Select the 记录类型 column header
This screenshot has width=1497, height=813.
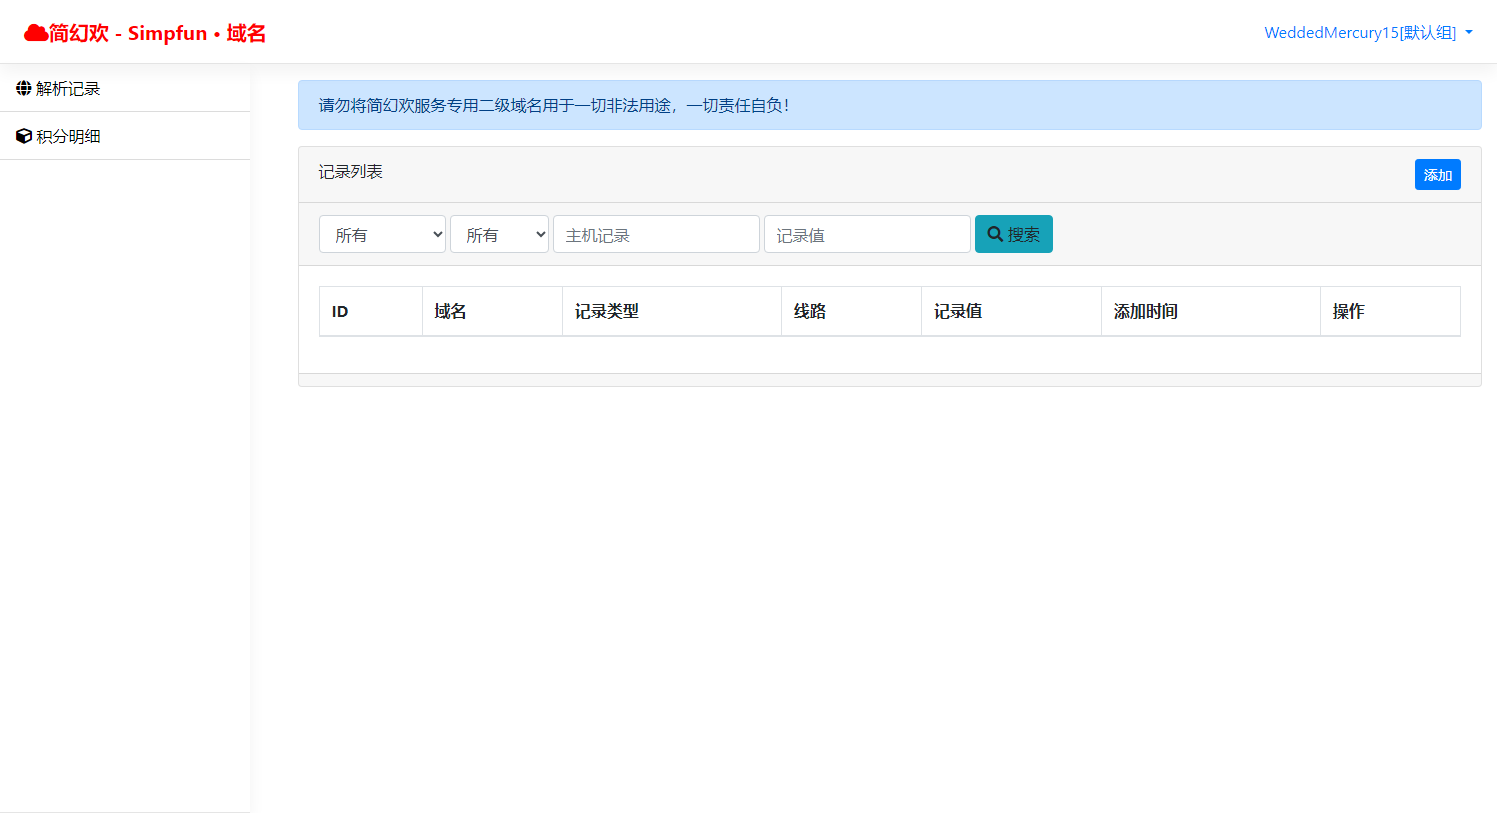point(606,311)
